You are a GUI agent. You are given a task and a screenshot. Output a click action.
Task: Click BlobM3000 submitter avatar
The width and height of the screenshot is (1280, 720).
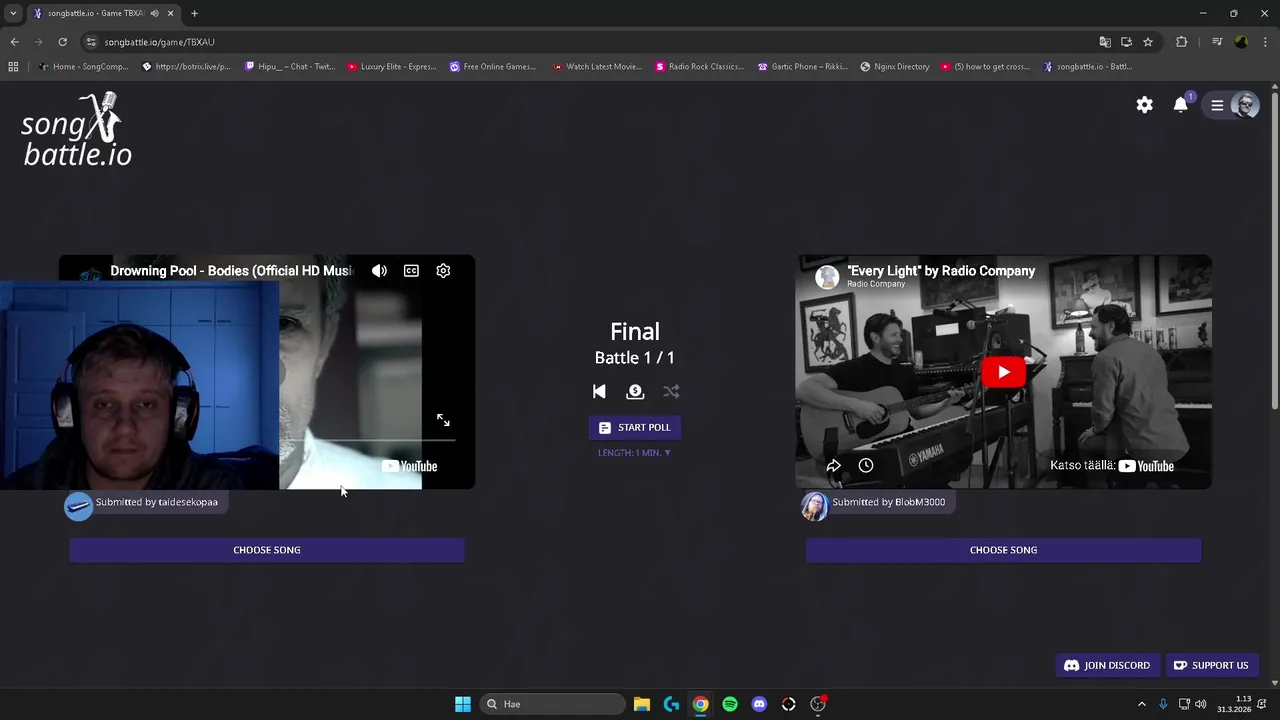pyautogui.click(x=815, y=506)
